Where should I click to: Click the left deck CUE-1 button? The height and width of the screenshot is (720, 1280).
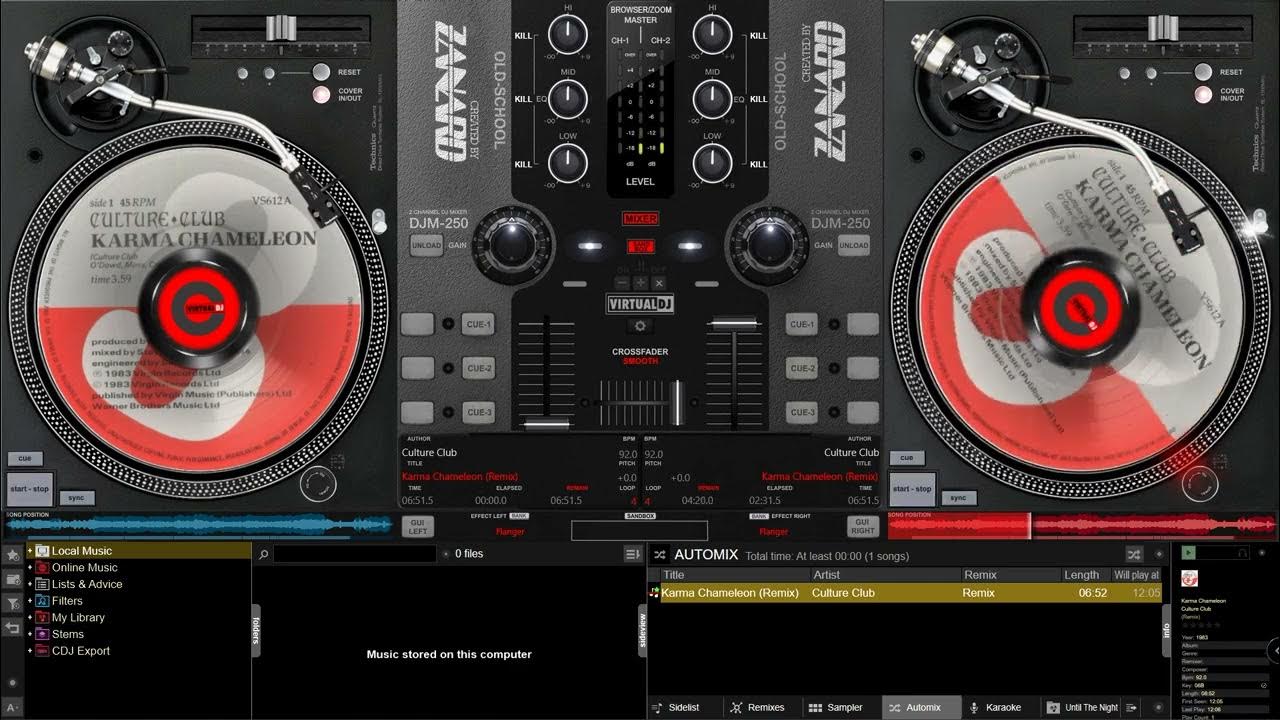[480, 324]
